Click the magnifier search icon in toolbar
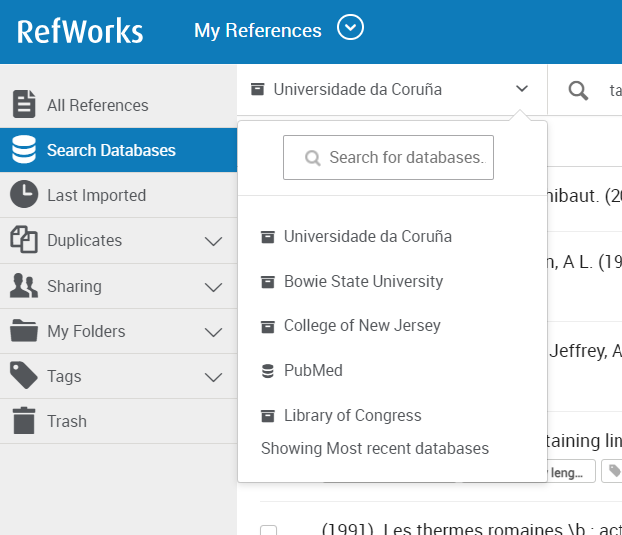Screen dimensions: 622x535 [x=578, y=90]
